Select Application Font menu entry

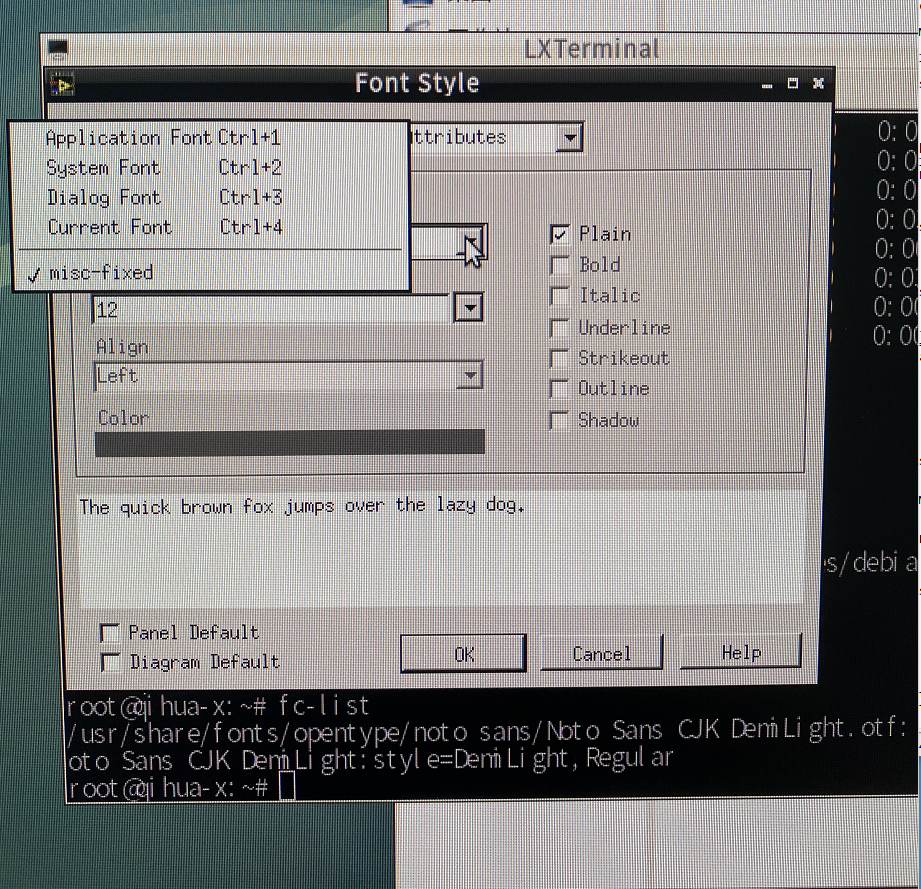click(210, 139)
